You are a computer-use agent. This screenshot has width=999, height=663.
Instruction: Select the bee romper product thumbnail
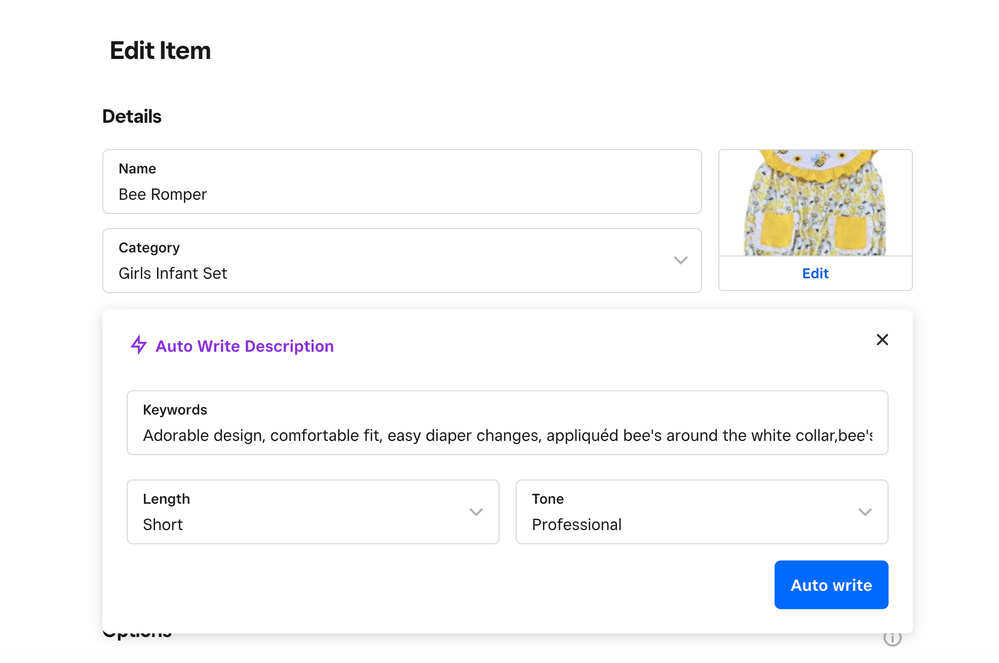[815, 203]
